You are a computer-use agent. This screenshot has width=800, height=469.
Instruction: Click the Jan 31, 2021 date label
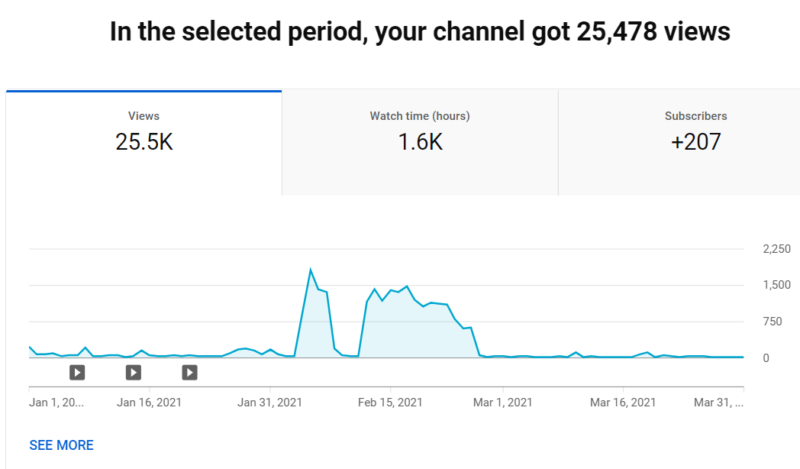(269, 403)
